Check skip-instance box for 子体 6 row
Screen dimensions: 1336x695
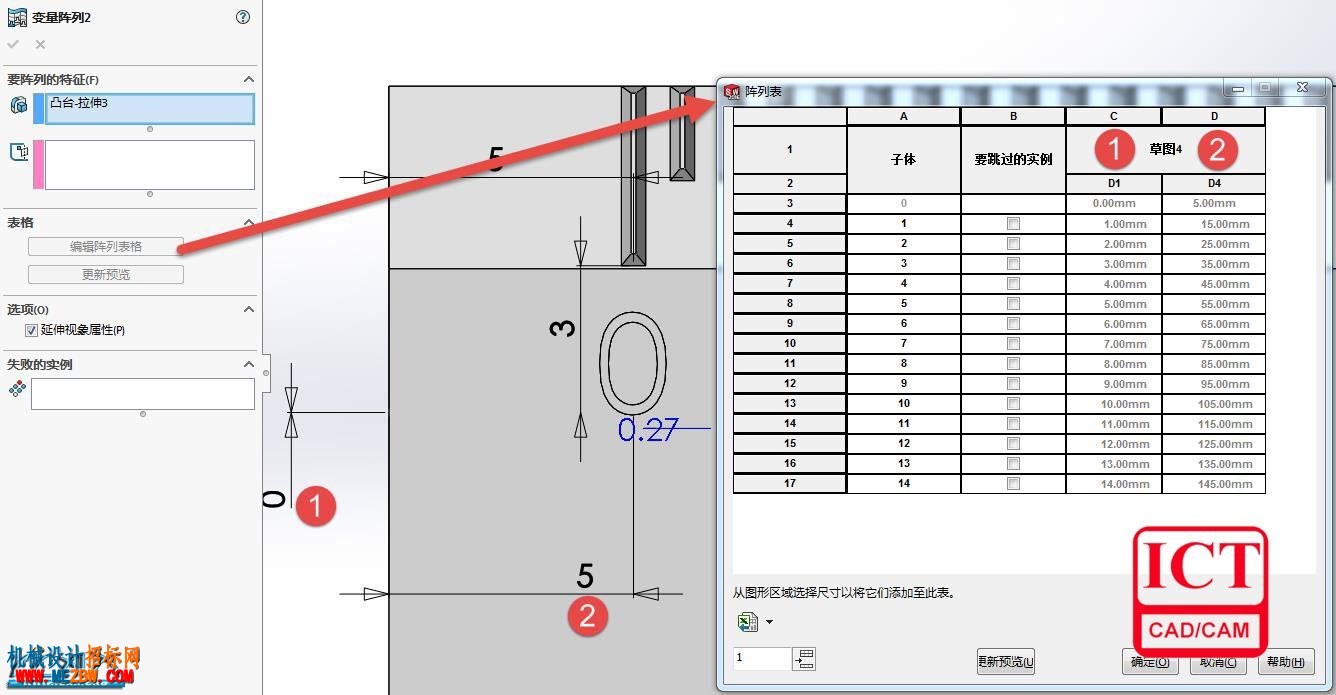(1013, 324)
